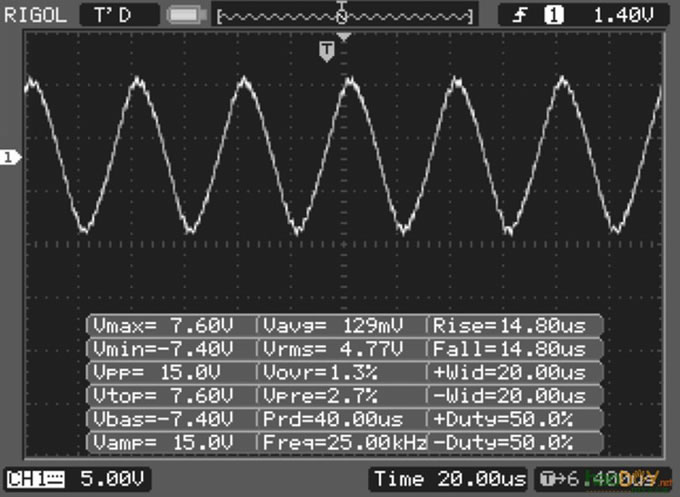680x497 pixels.
Task: Click the CH1 coupling indicator
Action: point(34,479)
